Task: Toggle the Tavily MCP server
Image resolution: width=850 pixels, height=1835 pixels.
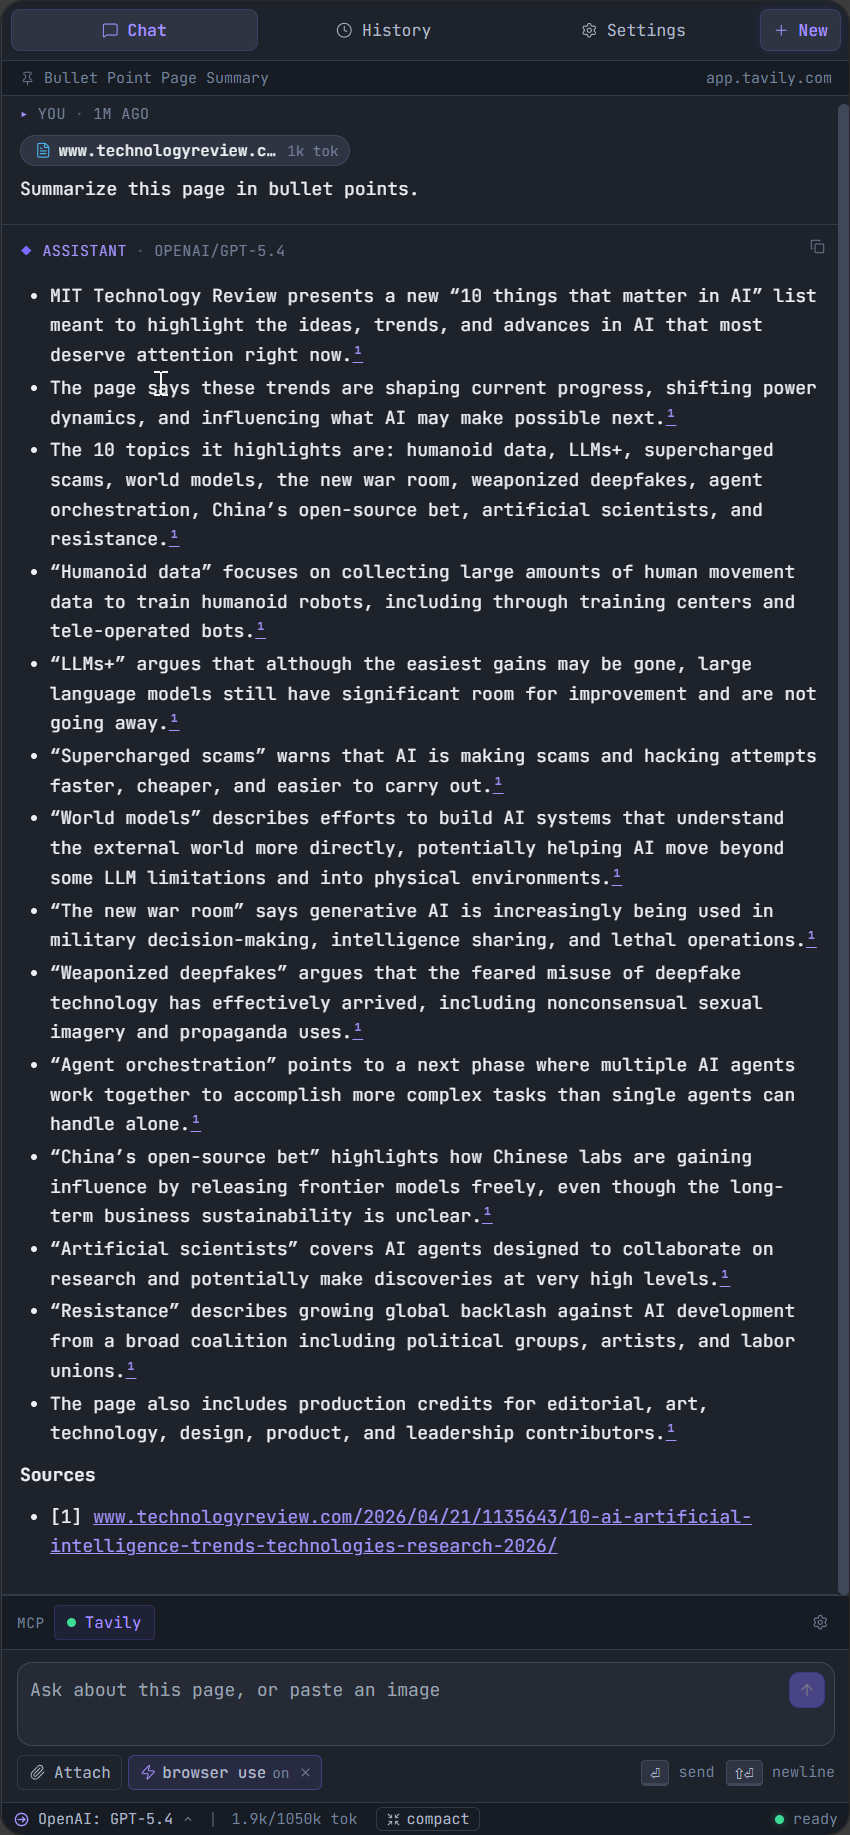Action: (104, 1622)
